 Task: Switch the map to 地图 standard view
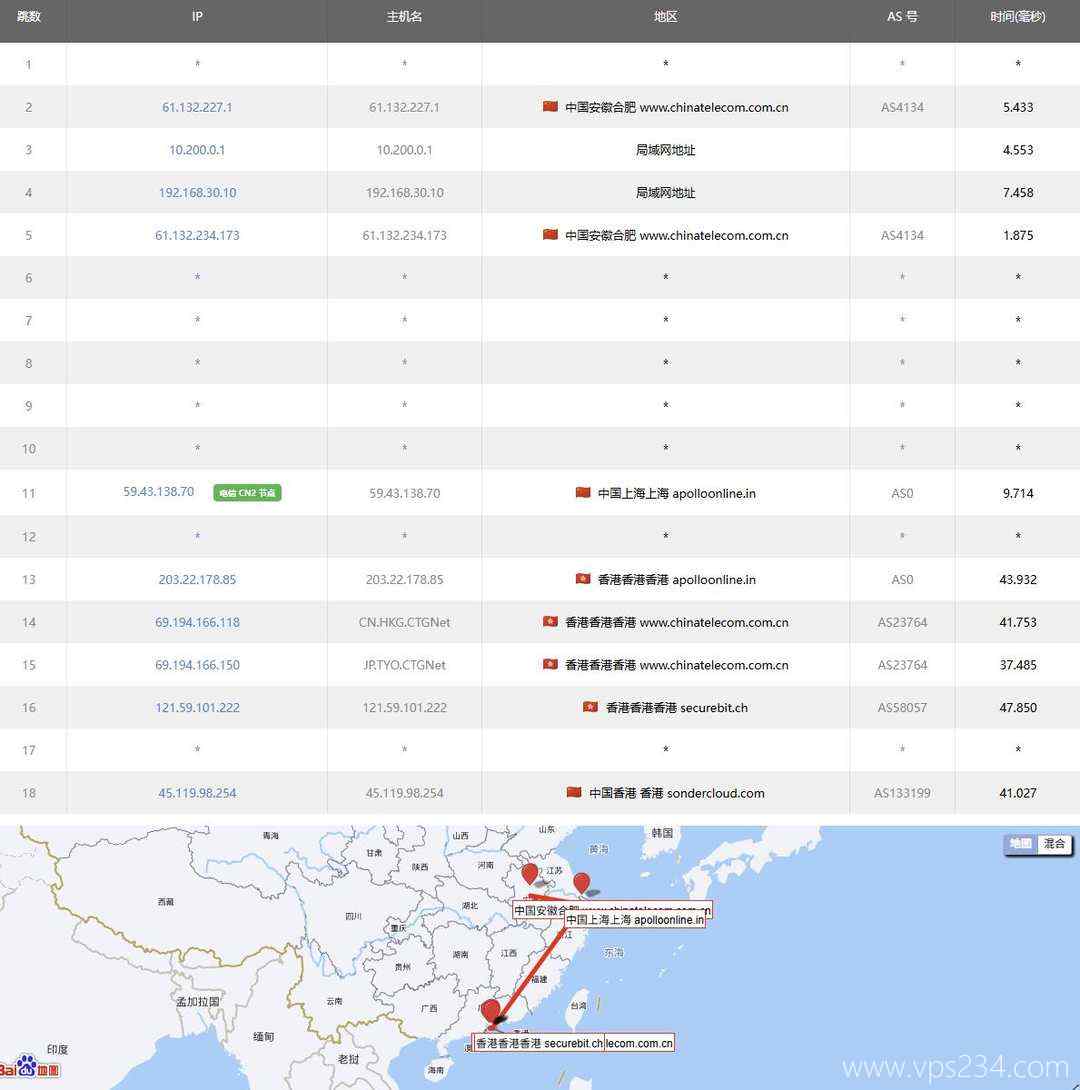[1020, 844]
